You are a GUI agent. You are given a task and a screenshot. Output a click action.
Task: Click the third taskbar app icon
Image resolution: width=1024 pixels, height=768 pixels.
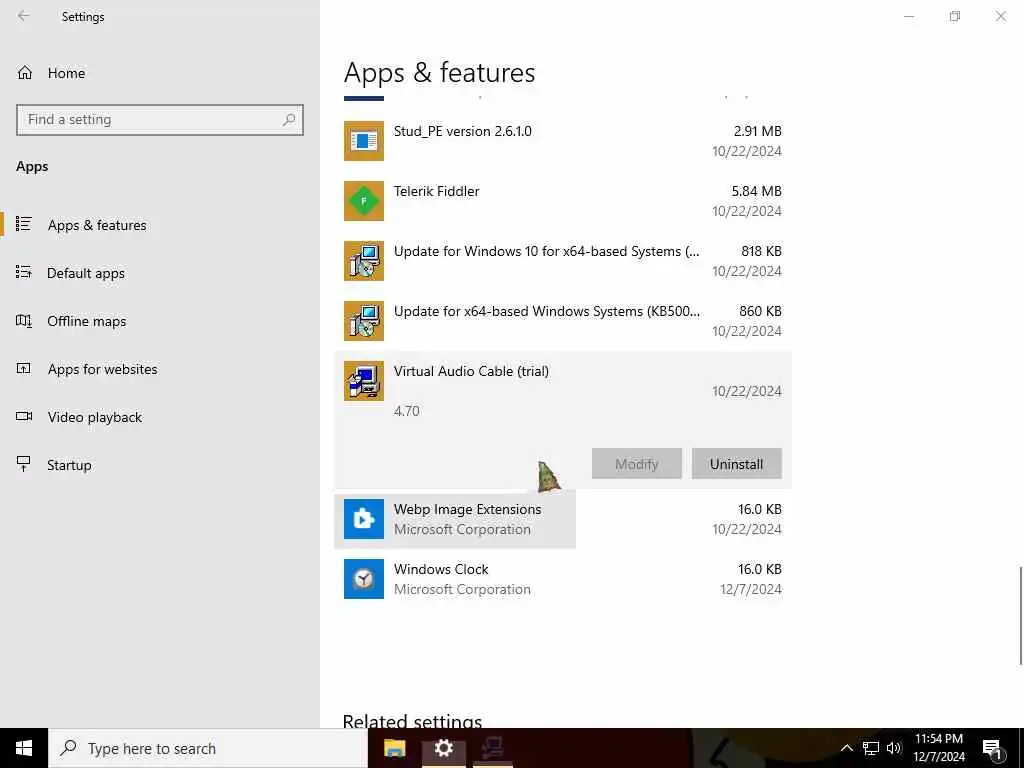(492, 748)
